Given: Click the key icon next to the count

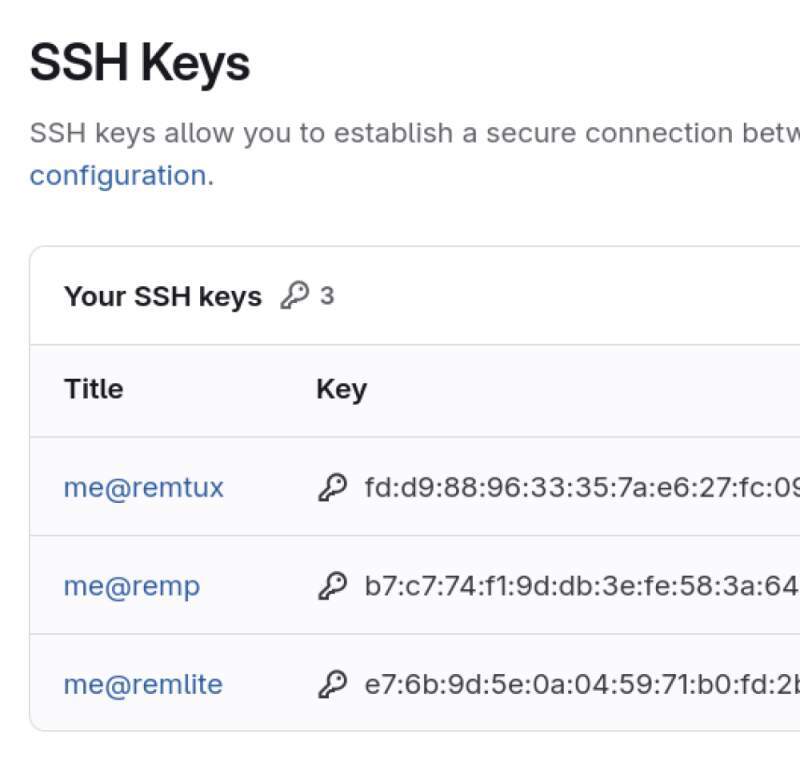Looking at the screenshot, I should [x=294, y=296].
